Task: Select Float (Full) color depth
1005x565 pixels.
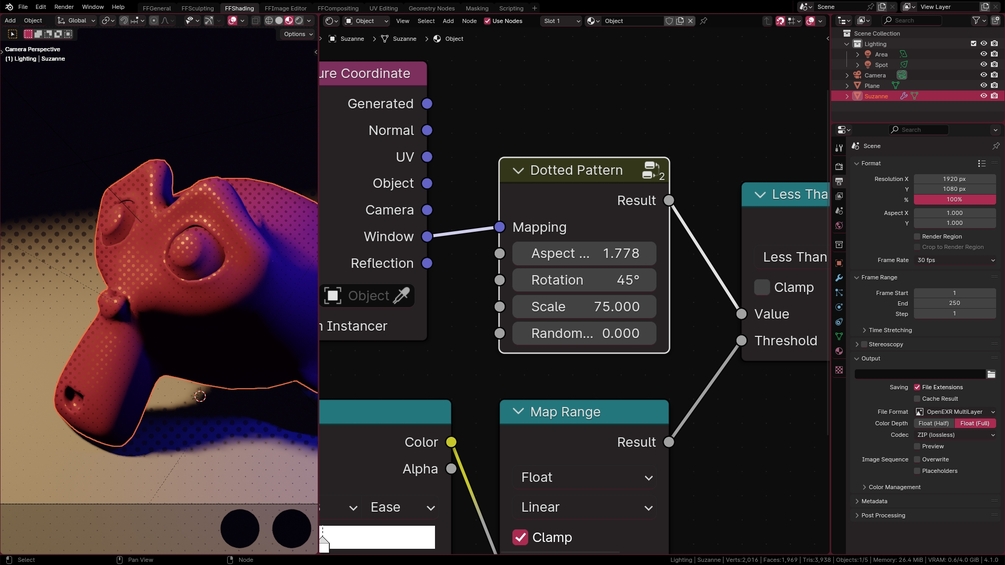Action: [x=976, y=423]
